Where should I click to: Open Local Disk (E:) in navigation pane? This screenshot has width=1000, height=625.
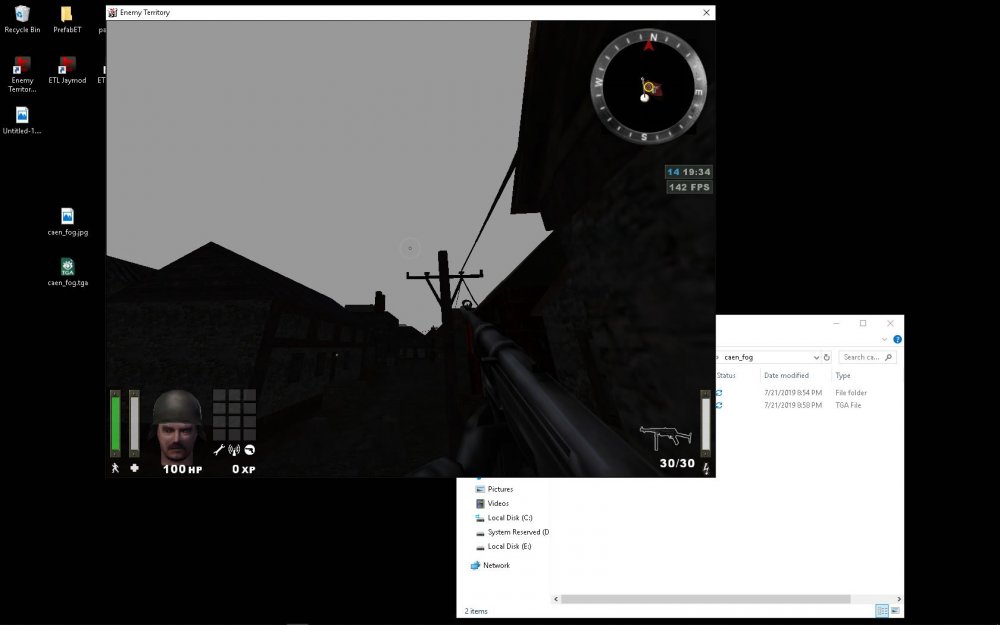(503, 547)
